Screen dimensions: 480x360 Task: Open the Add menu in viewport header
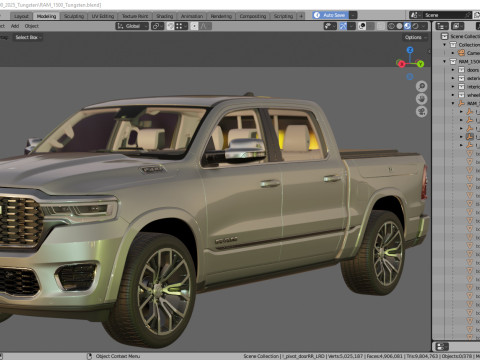pyautogui.click(x=15, y=26)
